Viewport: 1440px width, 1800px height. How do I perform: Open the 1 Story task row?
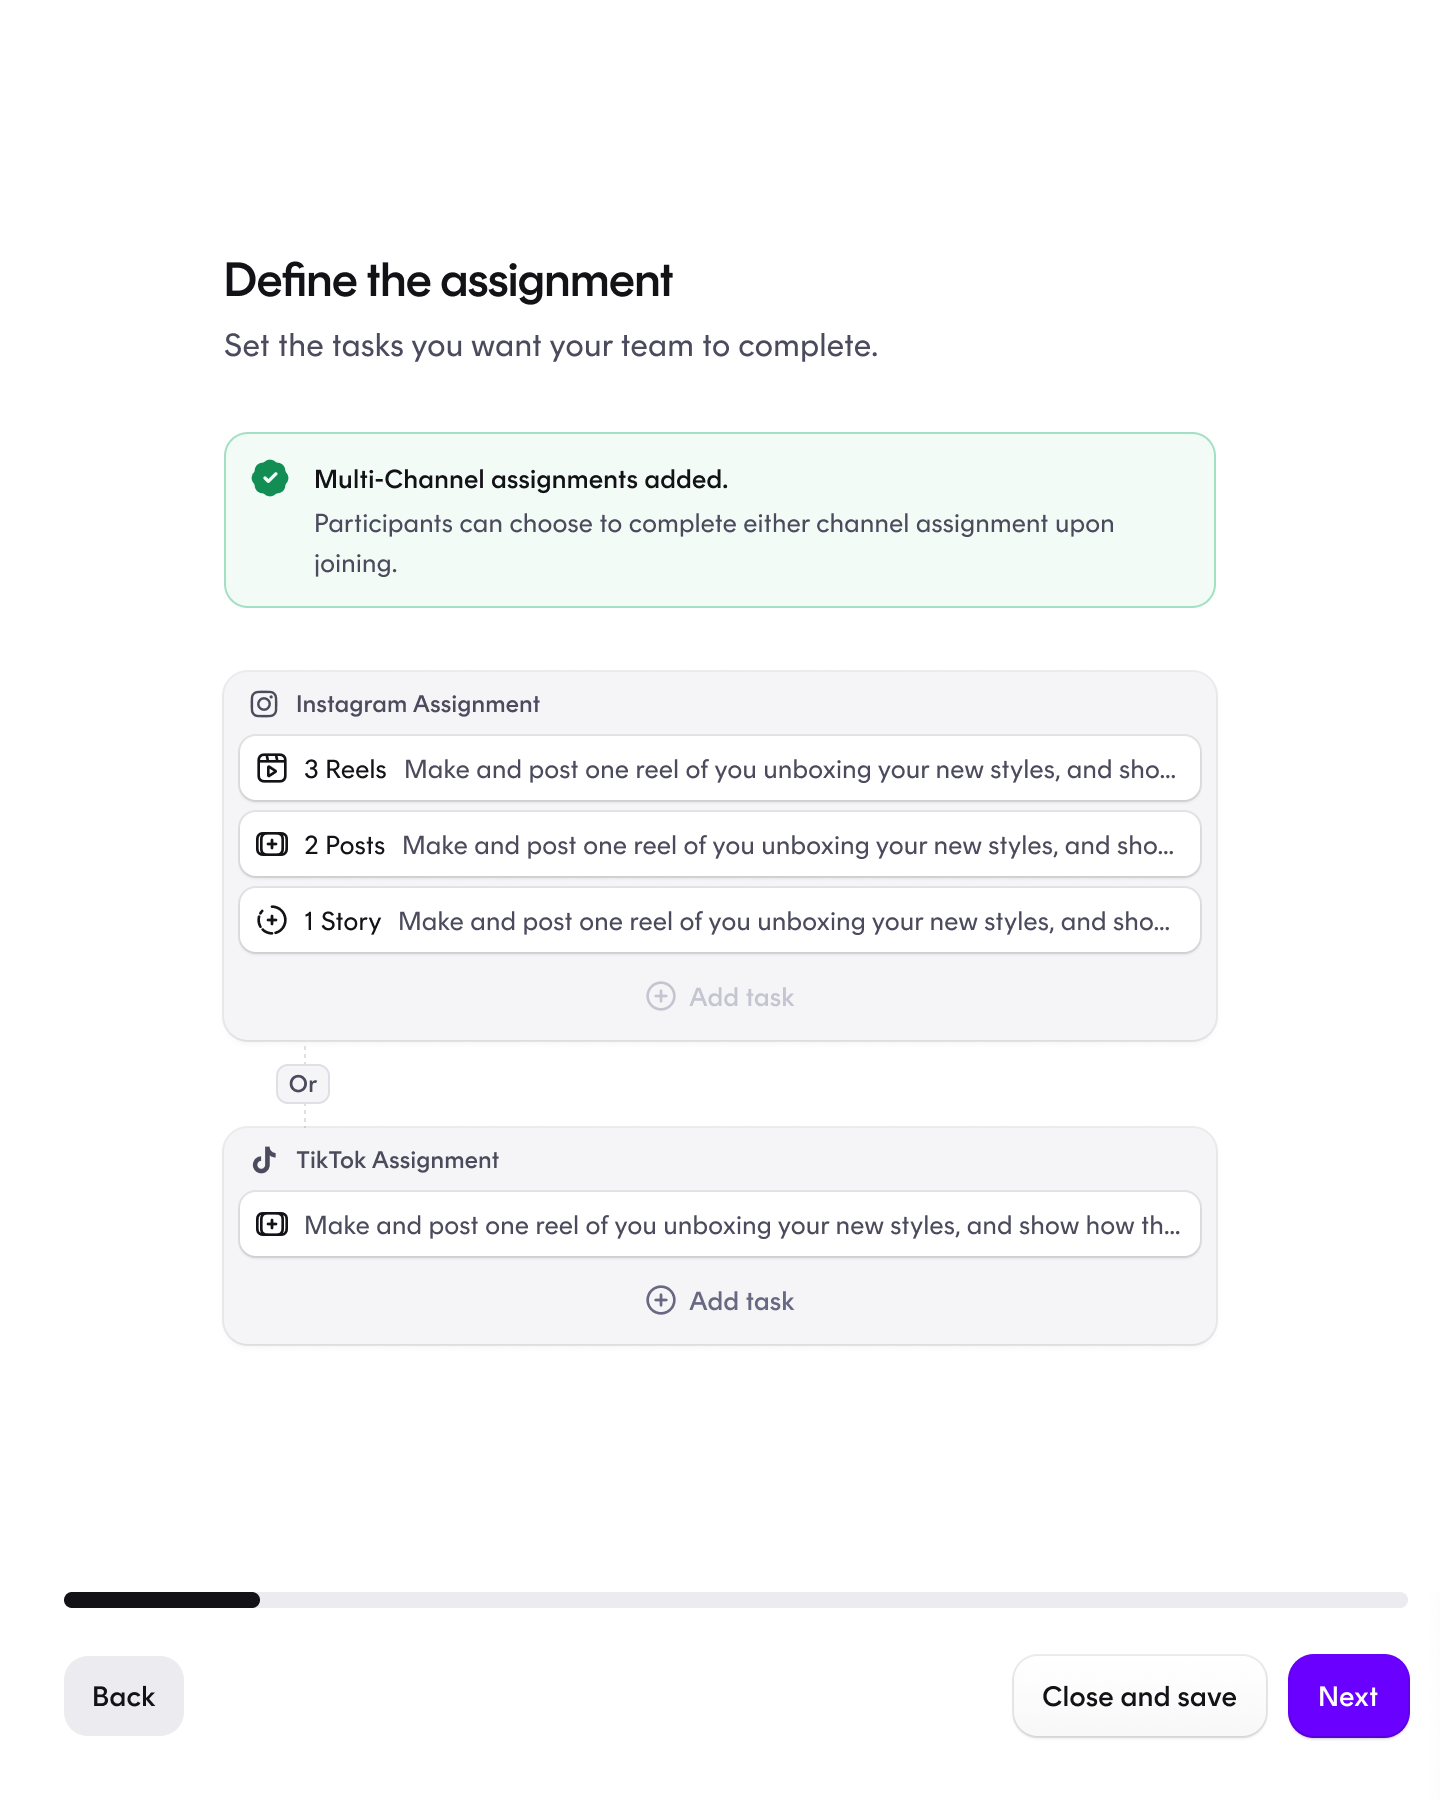click(x=720, y=920)
